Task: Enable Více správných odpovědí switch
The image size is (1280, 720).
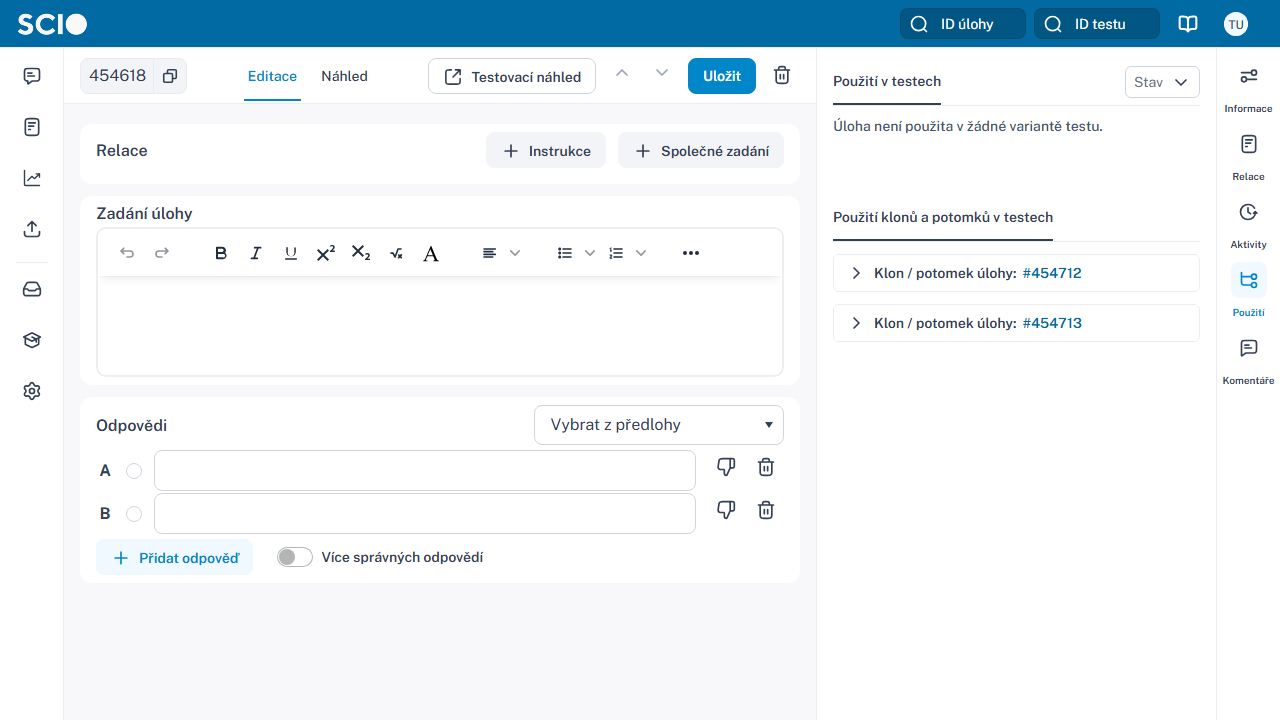Action: 295,557
